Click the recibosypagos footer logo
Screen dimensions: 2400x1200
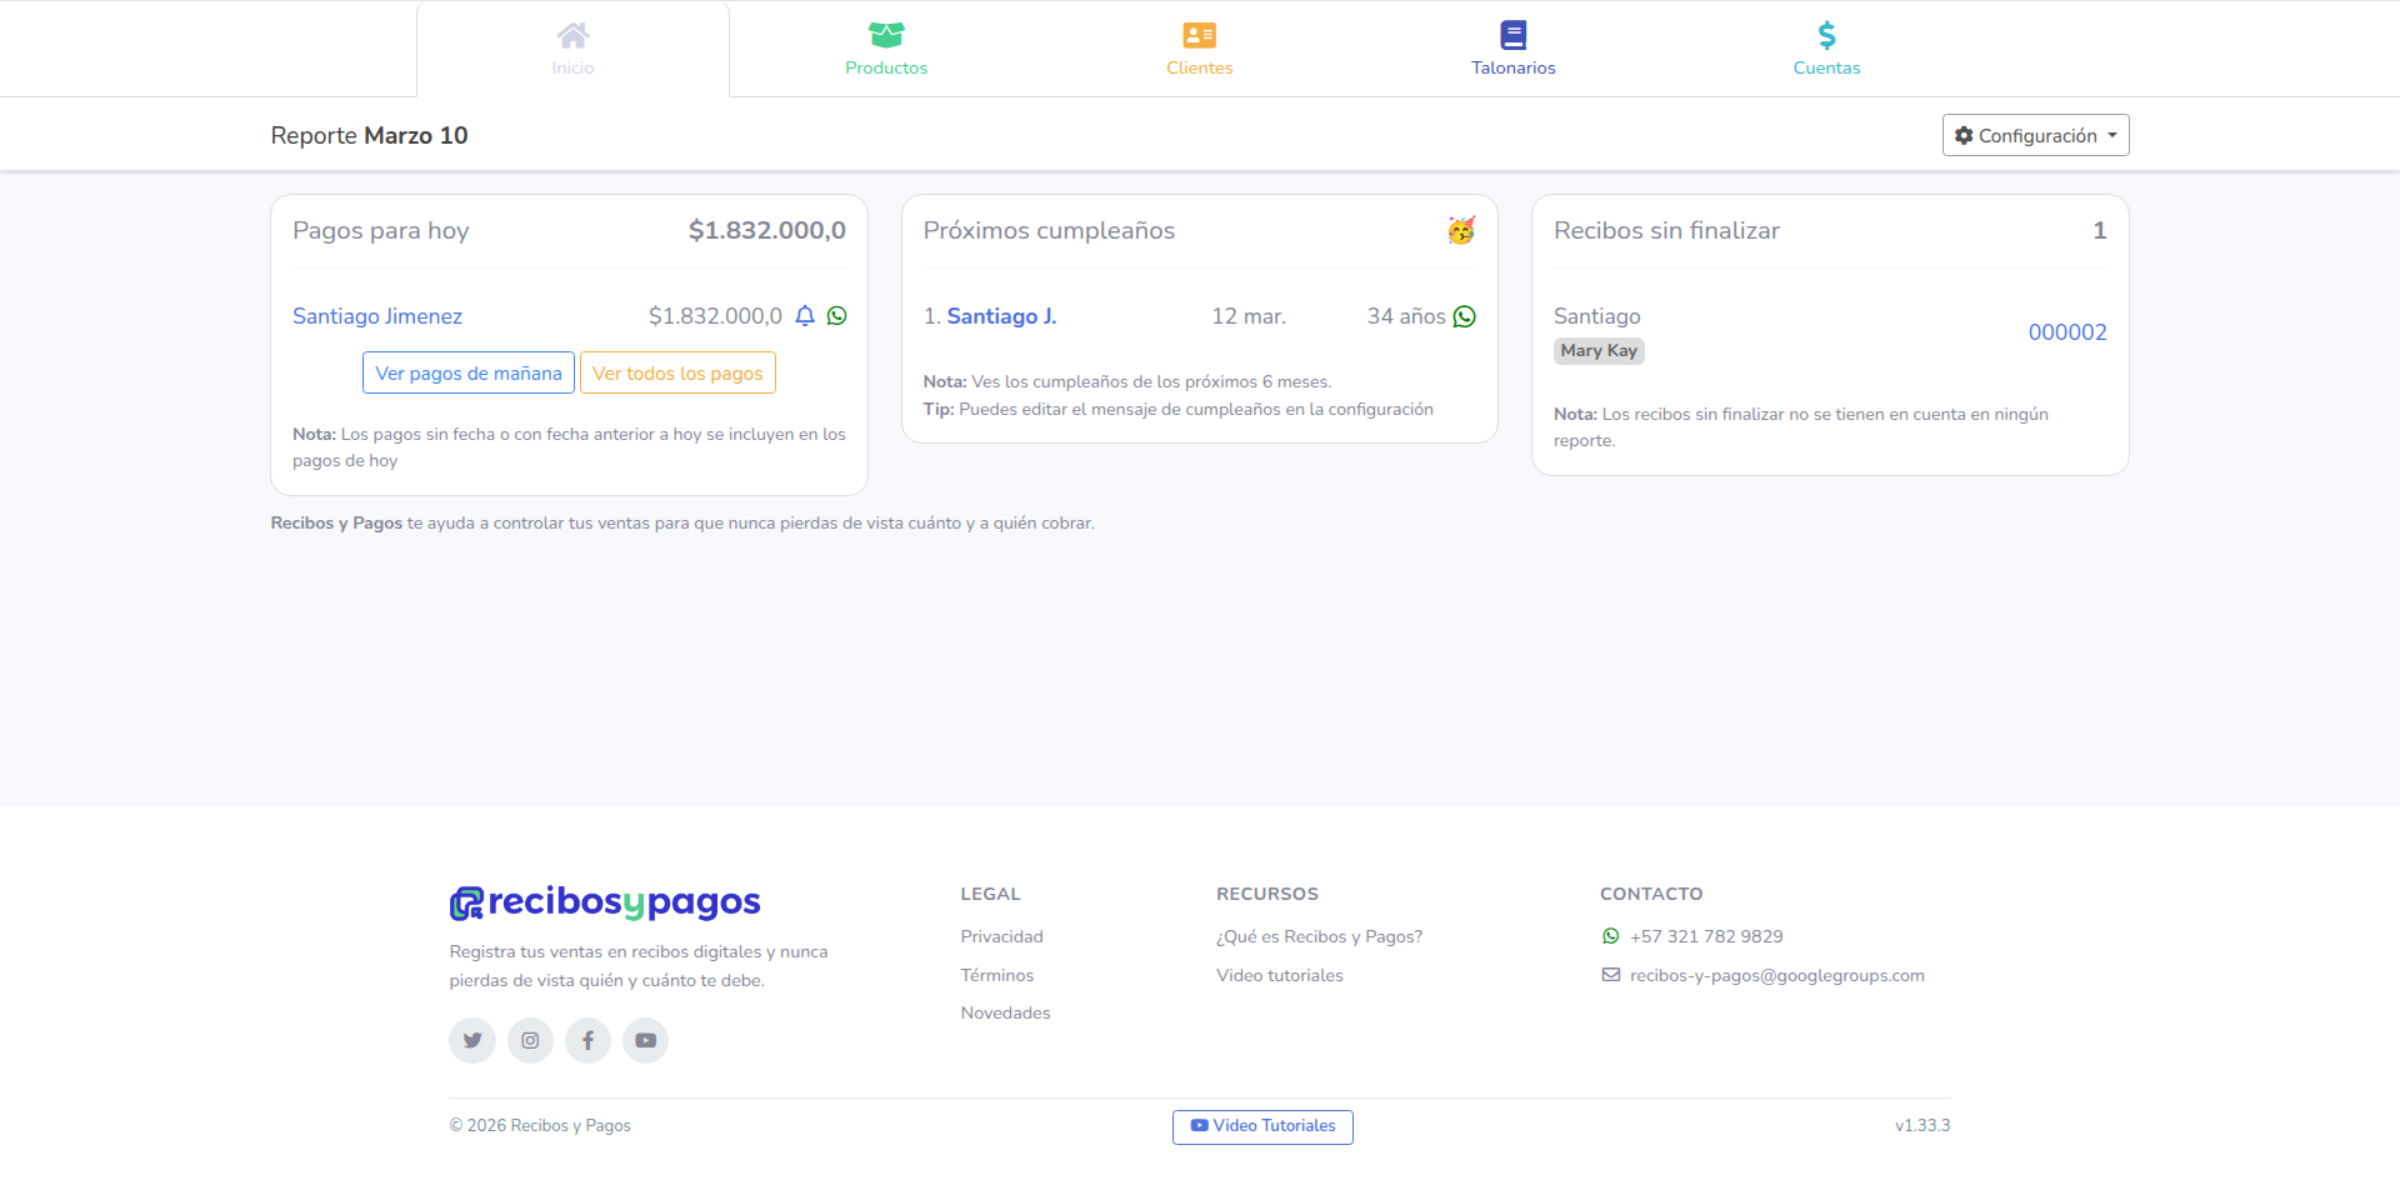click(x=605, y=902)
